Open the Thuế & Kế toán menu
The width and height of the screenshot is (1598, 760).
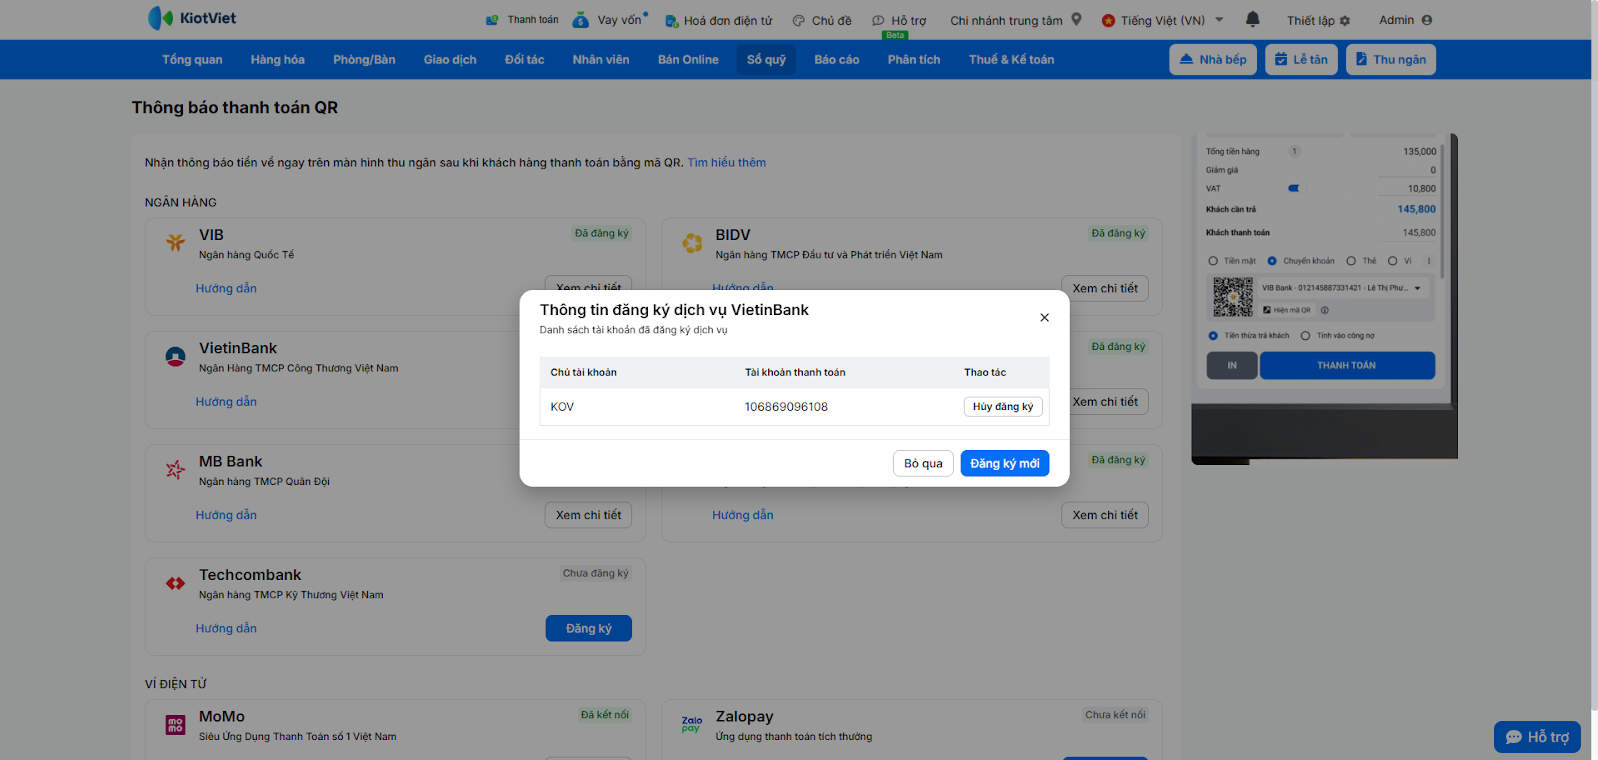tap(1011, 60)
